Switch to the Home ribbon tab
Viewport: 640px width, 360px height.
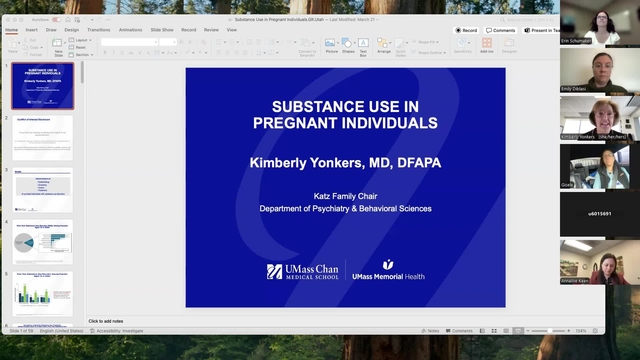(11, 30)
